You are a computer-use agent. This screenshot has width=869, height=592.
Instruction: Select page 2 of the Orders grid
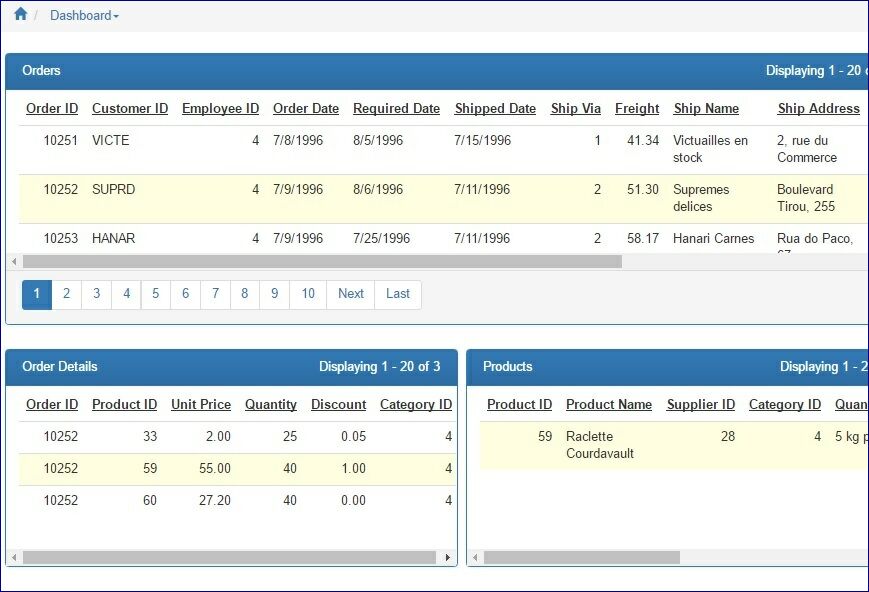pos(66,294)
